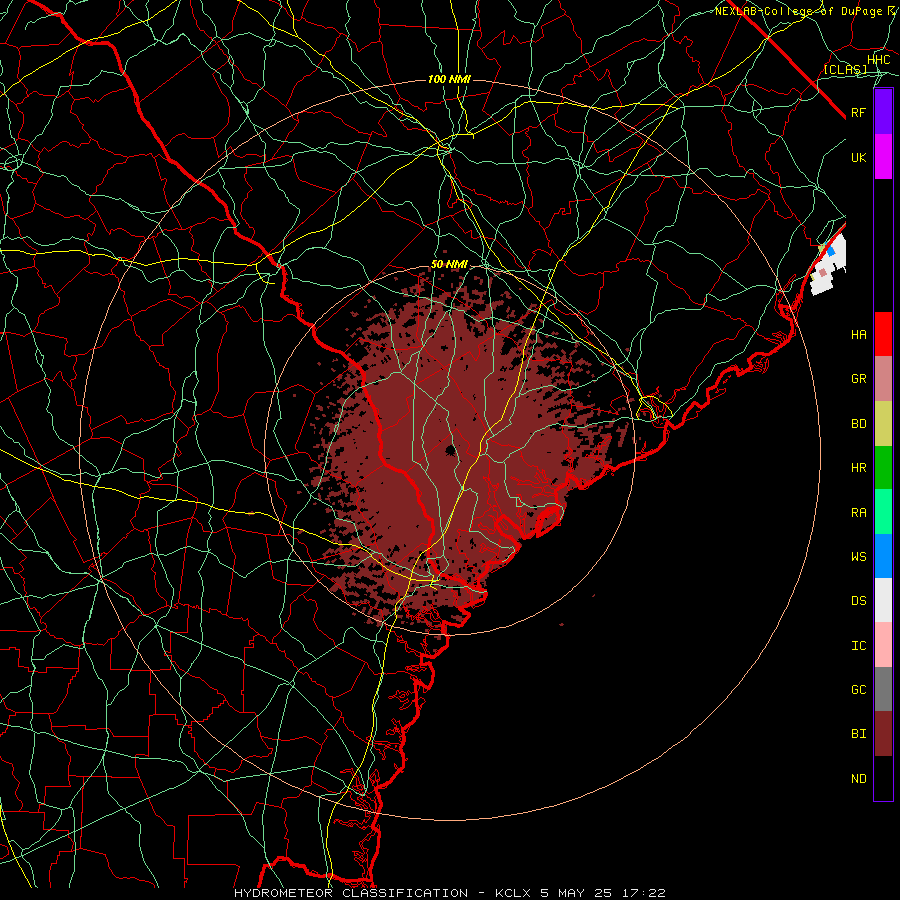The height and width of the screenshot is (900, 900).
Task: Click the HR legend label
Action: tap(858, 468)
